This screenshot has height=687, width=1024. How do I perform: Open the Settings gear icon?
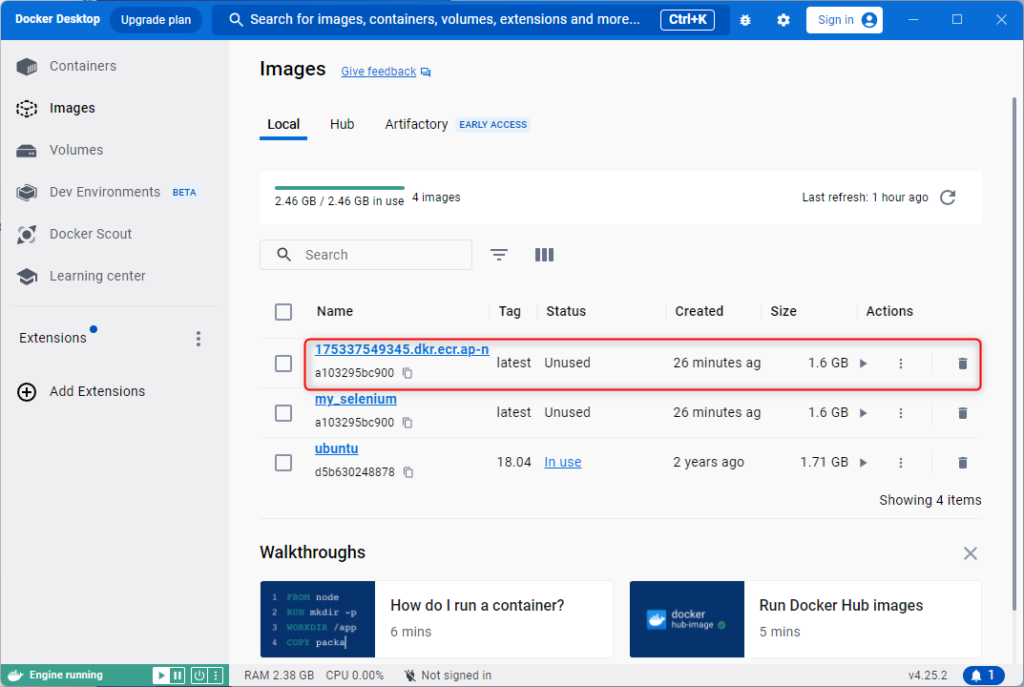783,20
